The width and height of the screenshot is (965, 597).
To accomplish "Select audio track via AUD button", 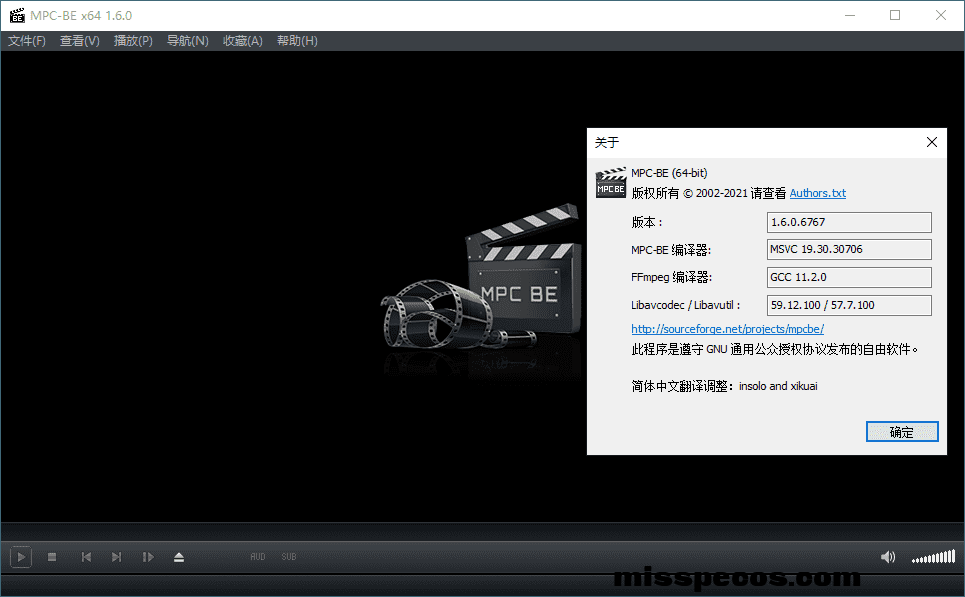I will [257, 557].
